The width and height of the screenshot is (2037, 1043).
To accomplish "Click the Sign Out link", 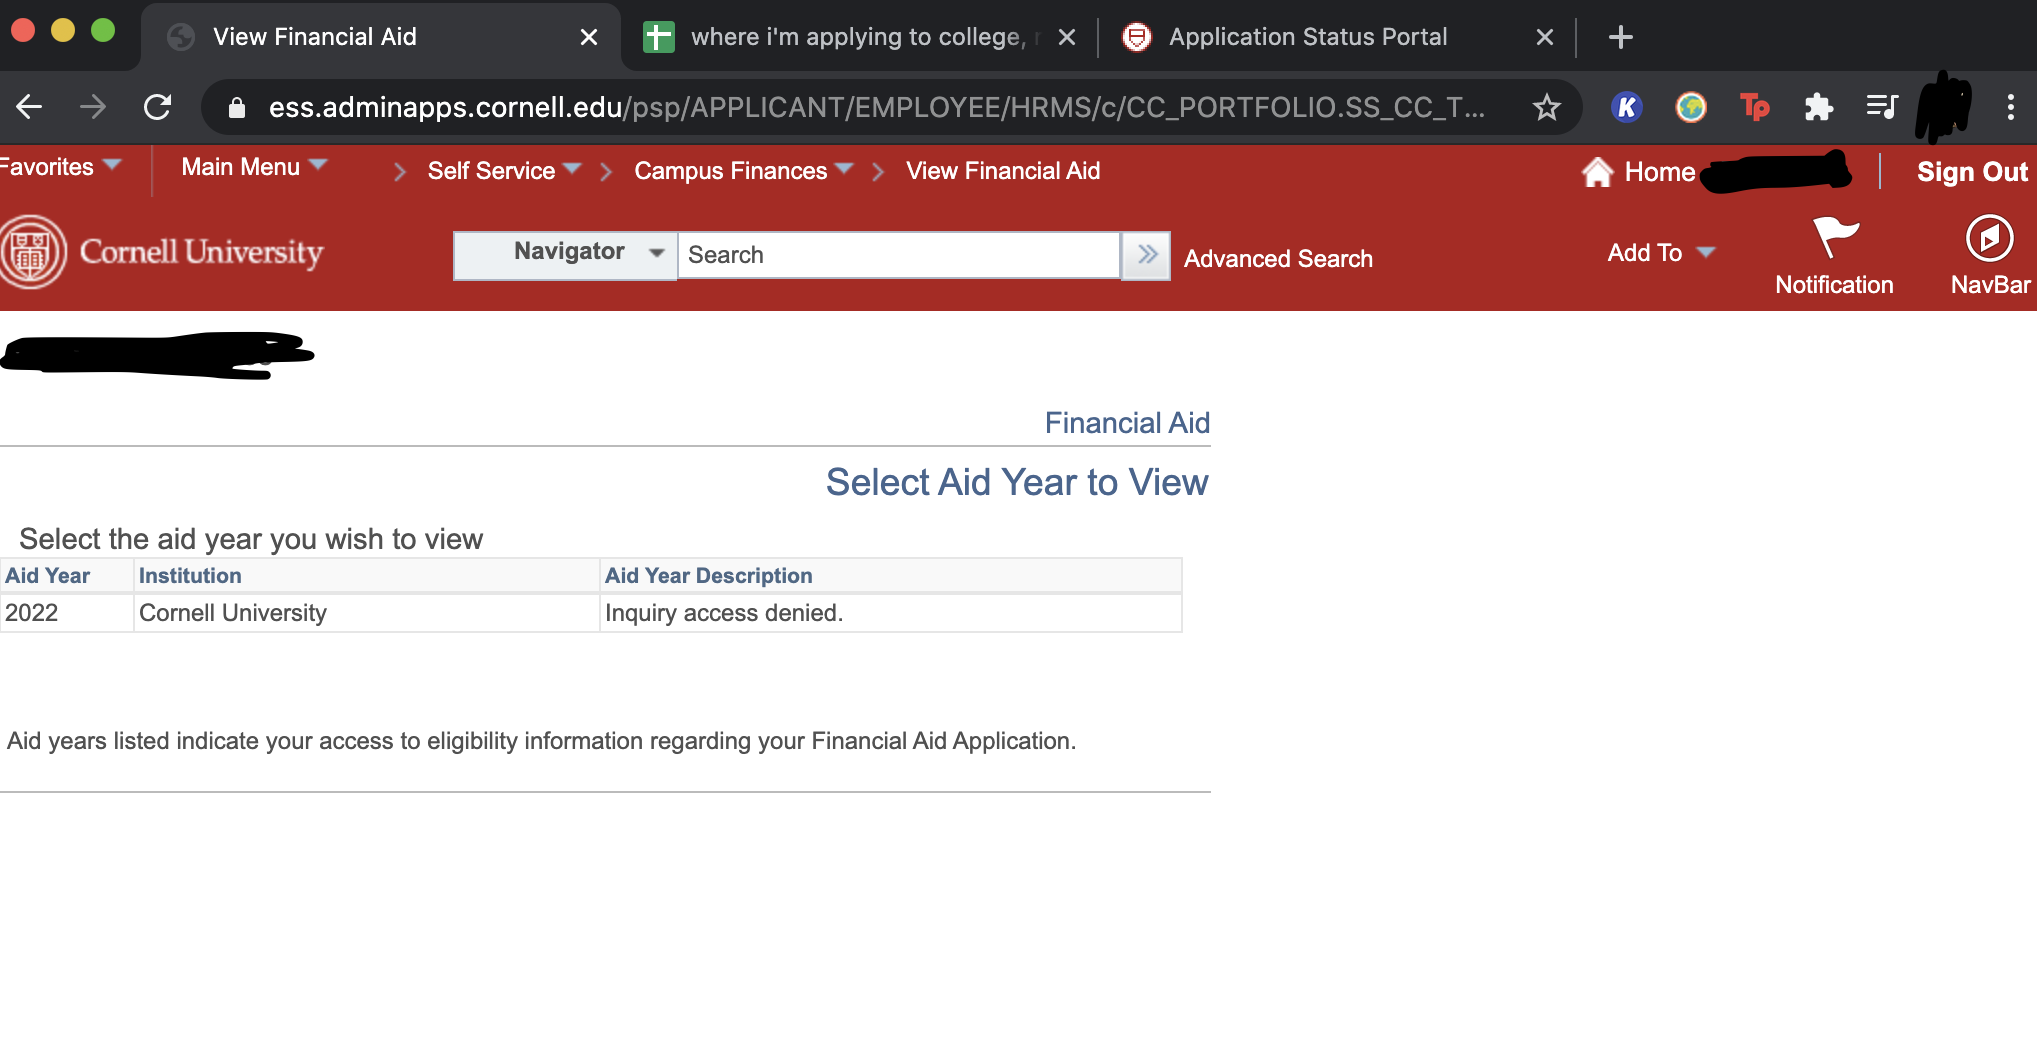I will tap(1972, 172).
